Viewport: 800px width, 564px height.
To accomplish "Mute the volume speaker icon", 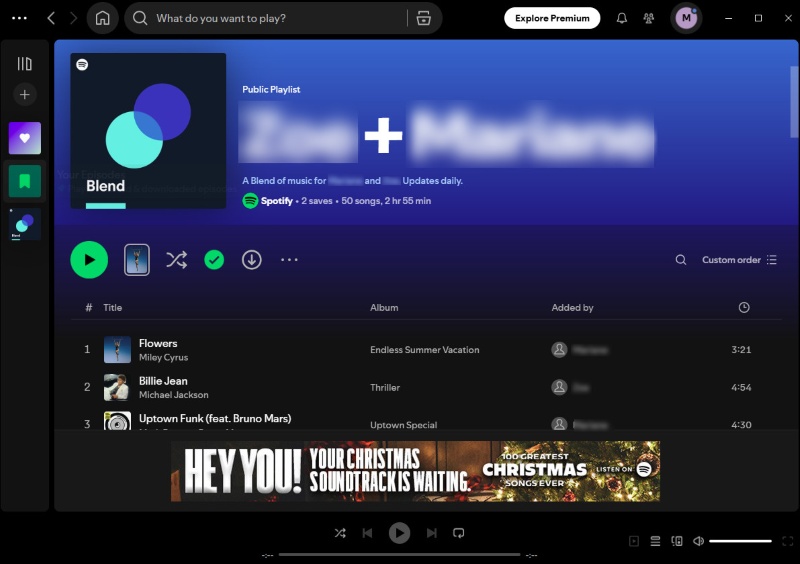I will (x=698, y=541).
